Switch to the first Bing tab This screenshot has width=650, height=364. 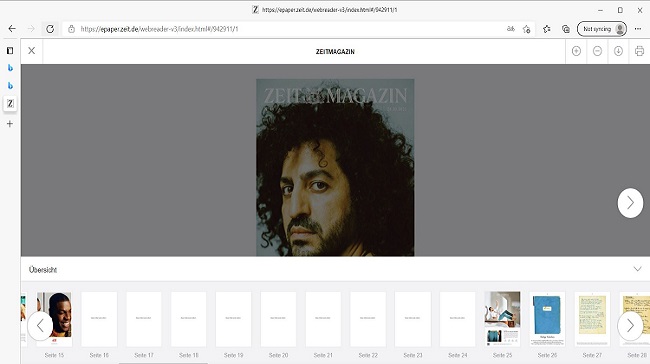pos(10,68)
